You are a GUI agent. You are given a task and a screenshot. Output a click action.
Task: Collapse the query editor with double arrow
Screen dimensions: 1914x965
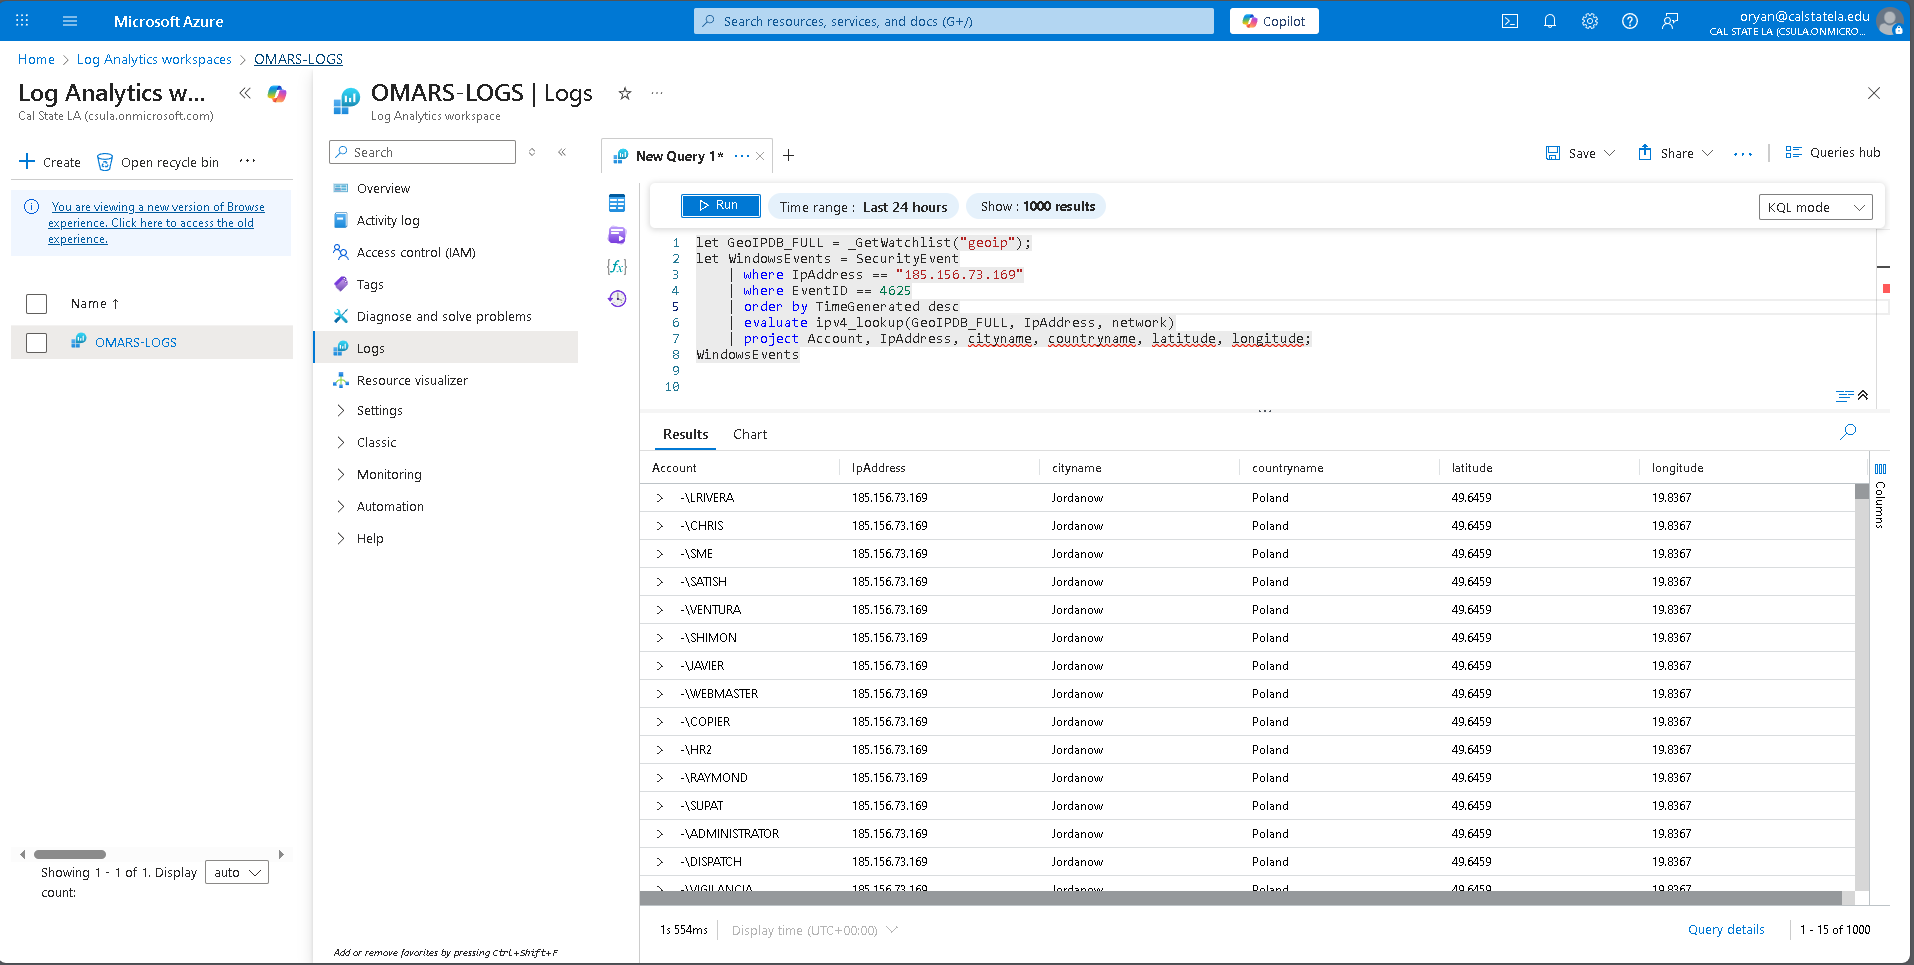tap(1863, 395)
